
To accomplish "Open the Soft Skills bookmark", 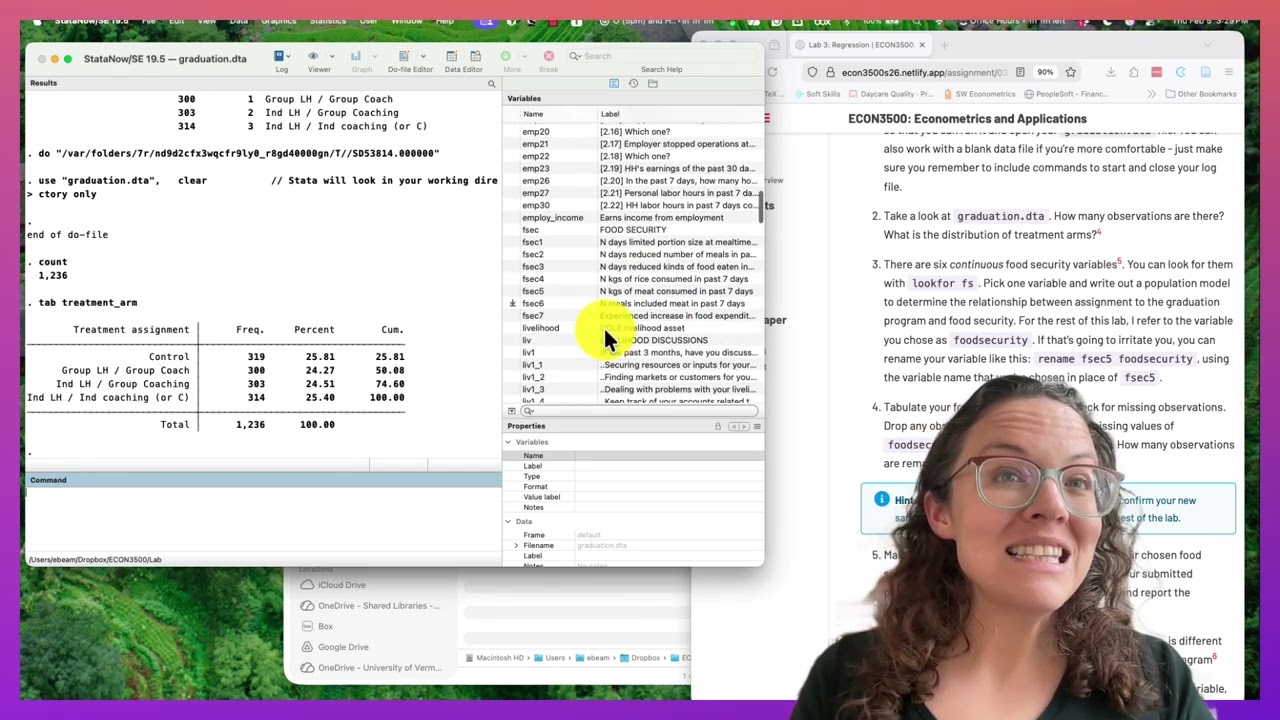I will [x=817, y=94].
